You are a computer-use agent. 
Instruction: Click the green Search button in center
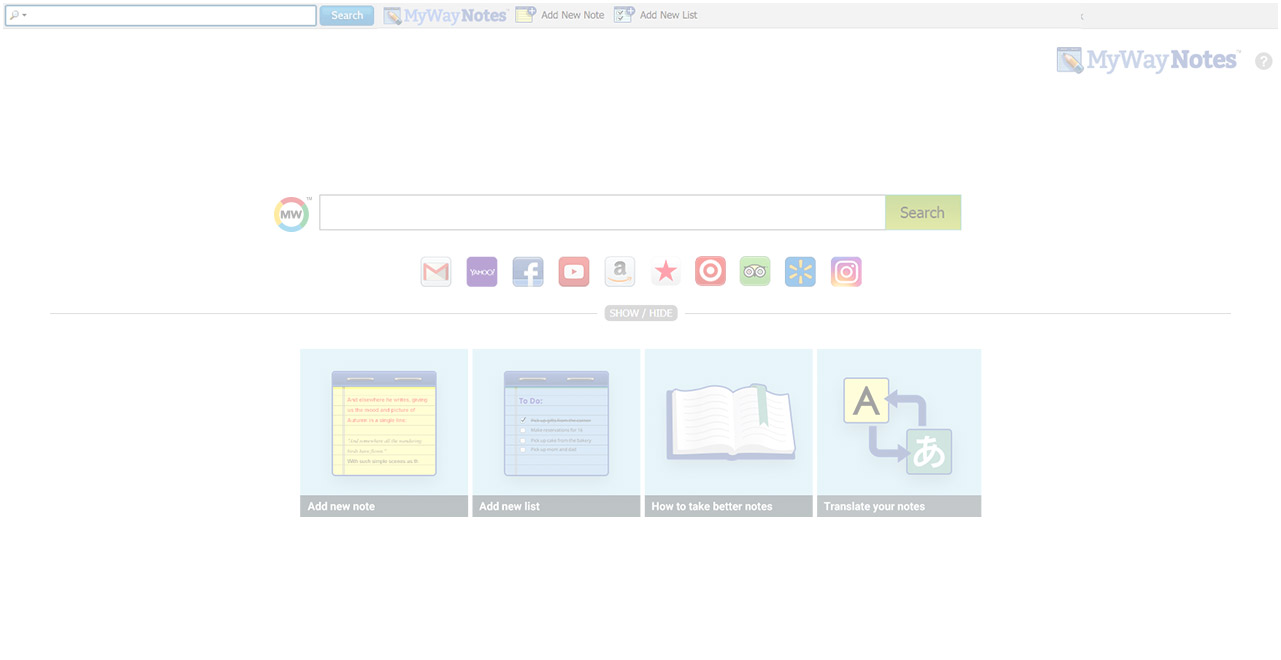(x=922, y=212)
